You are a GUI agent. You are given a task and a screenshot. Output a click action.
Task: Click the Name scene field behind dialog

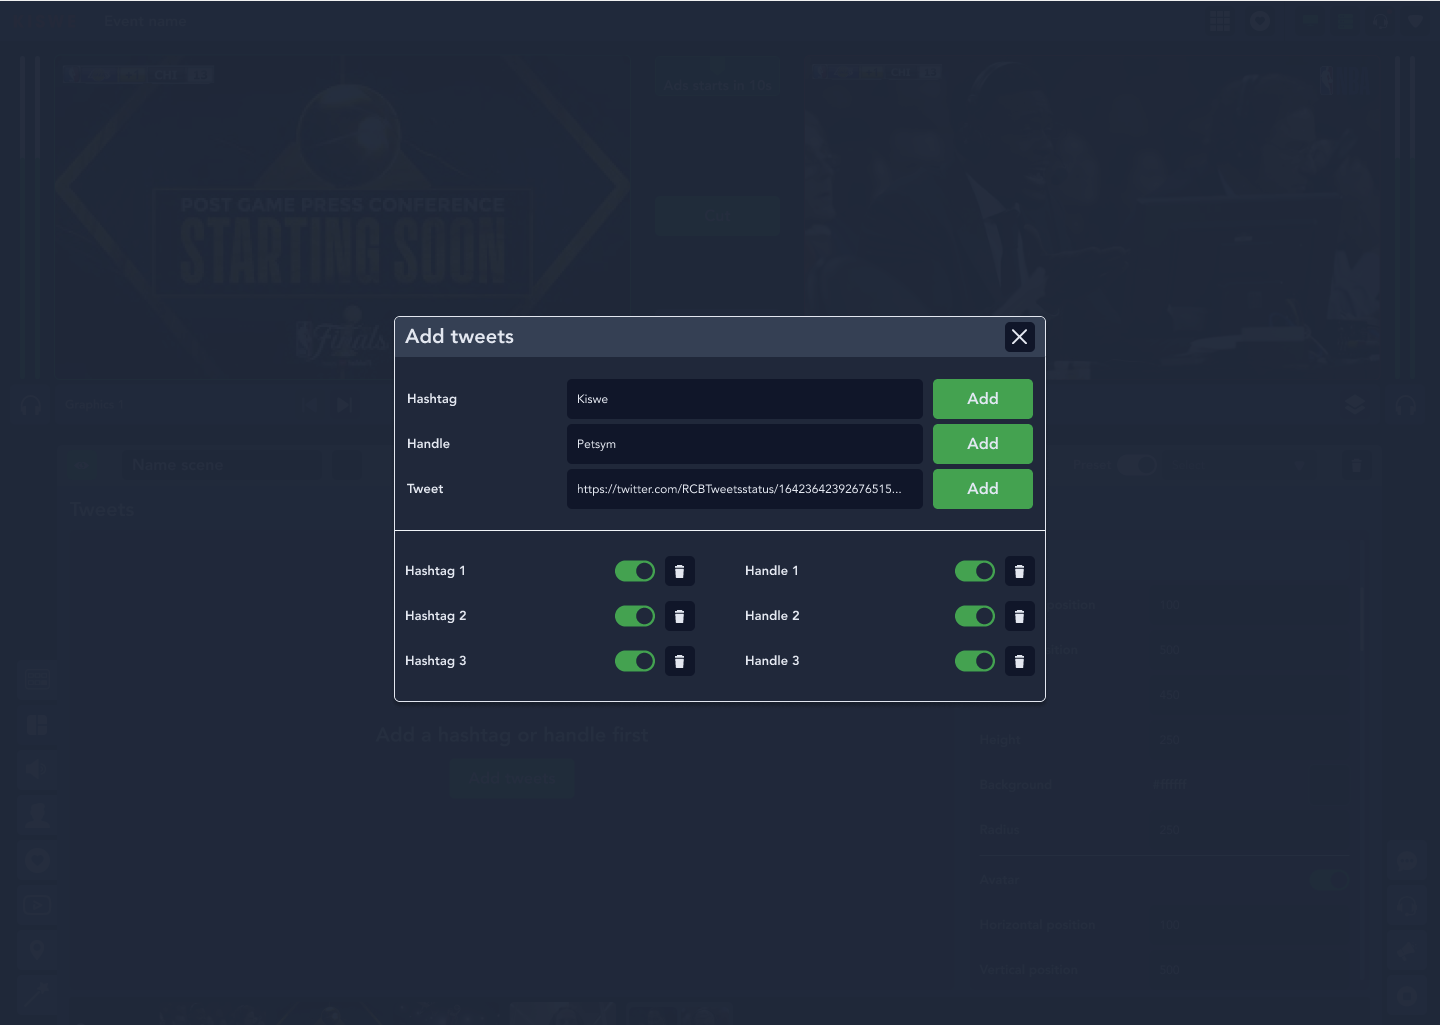(222, 465)
